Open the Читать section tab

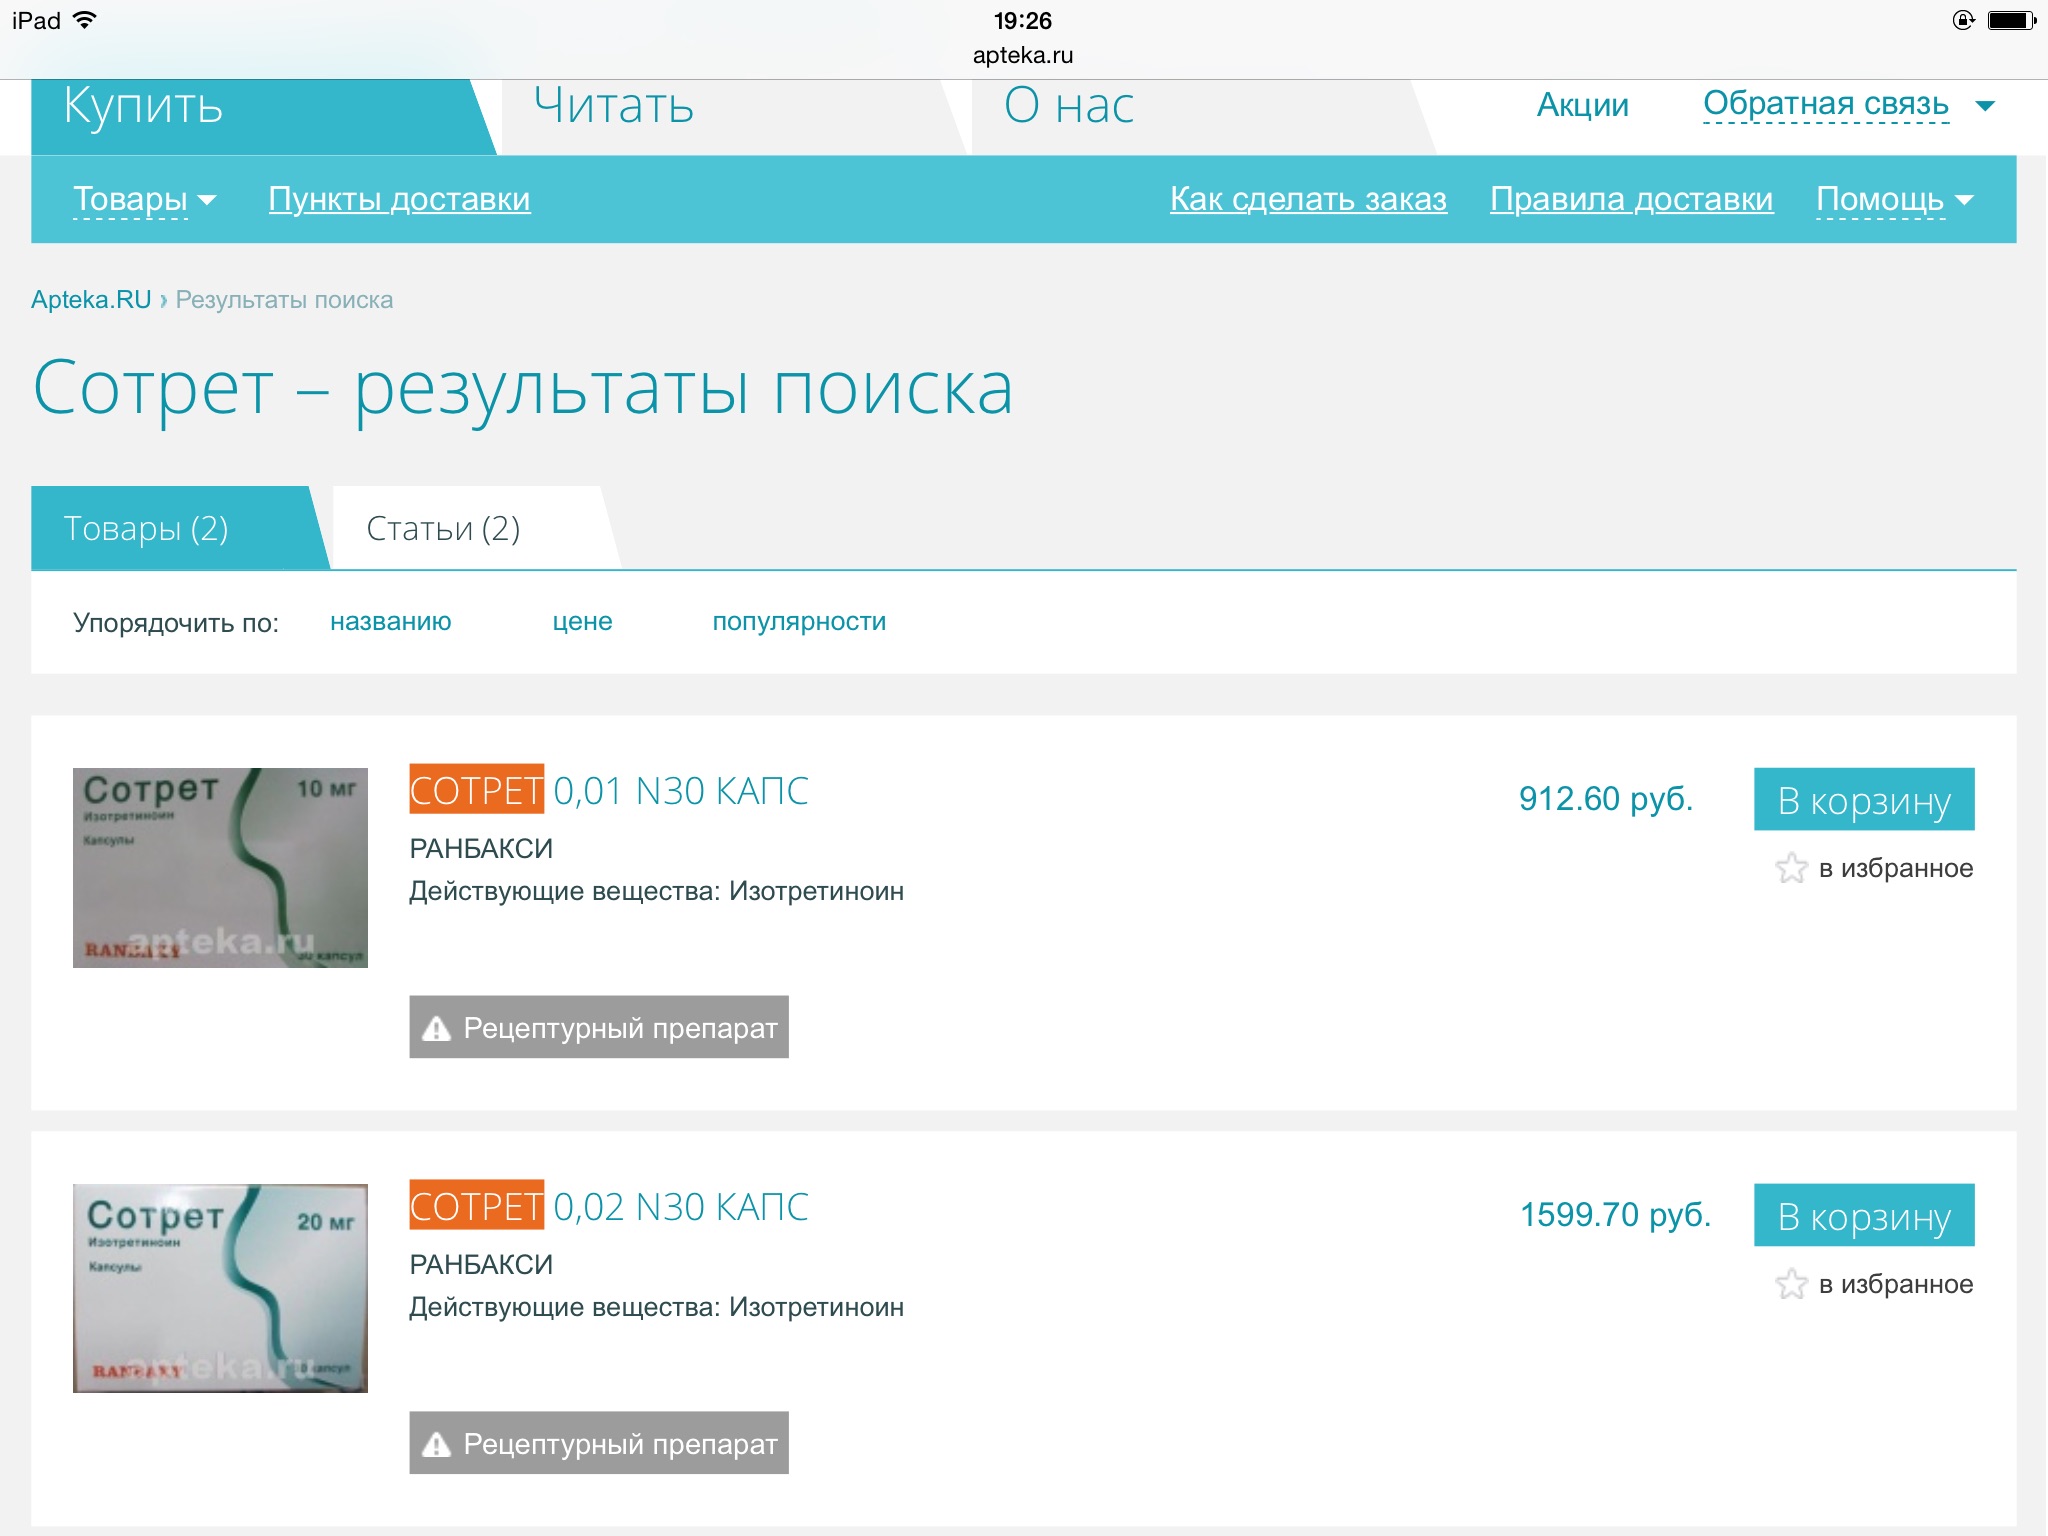613,106
